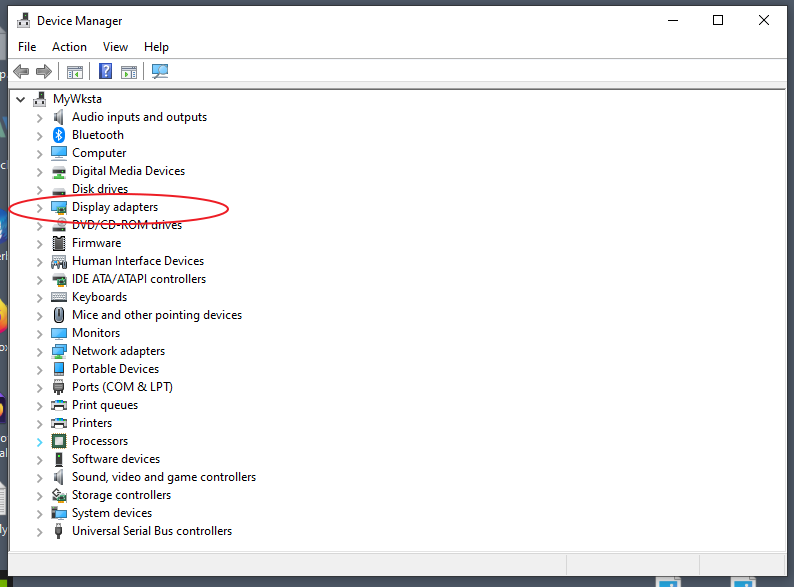Expand Audio inputs and outputs node
This screenshot has width=794, height=587.
pos(39,118)
